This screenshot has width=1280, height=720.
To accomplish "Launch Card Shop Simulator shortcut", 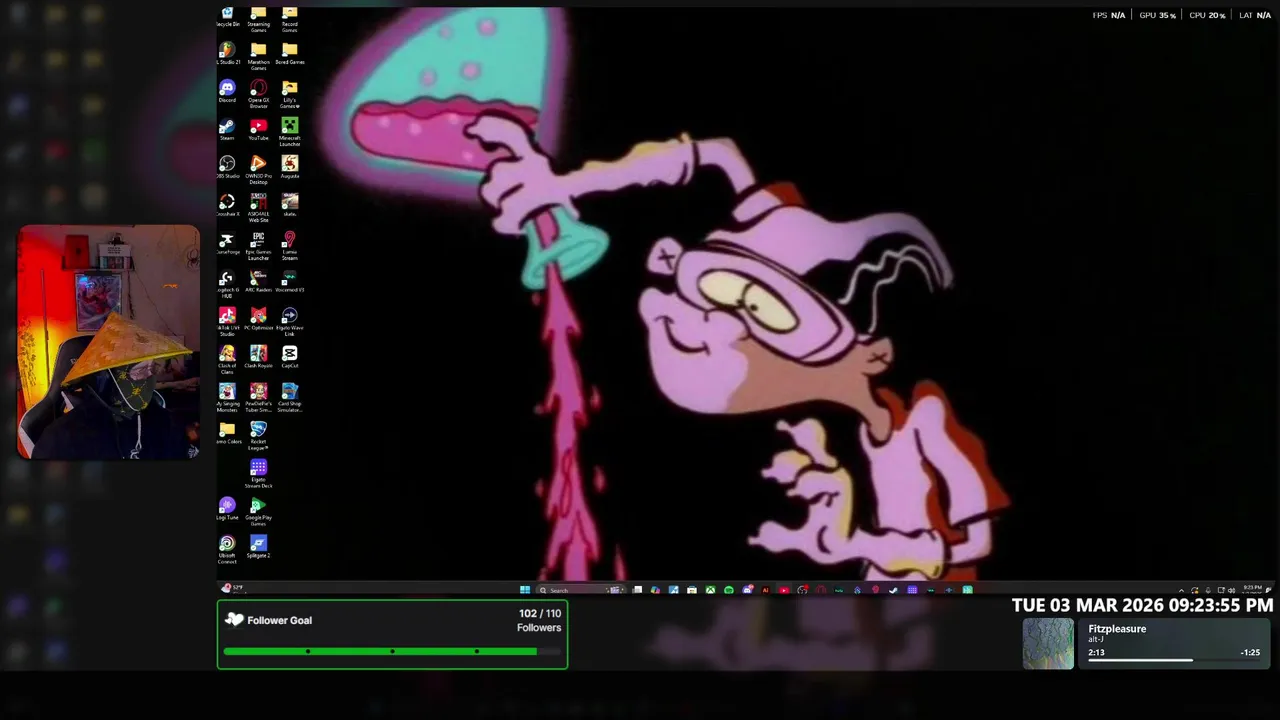I will pos(290,398).
